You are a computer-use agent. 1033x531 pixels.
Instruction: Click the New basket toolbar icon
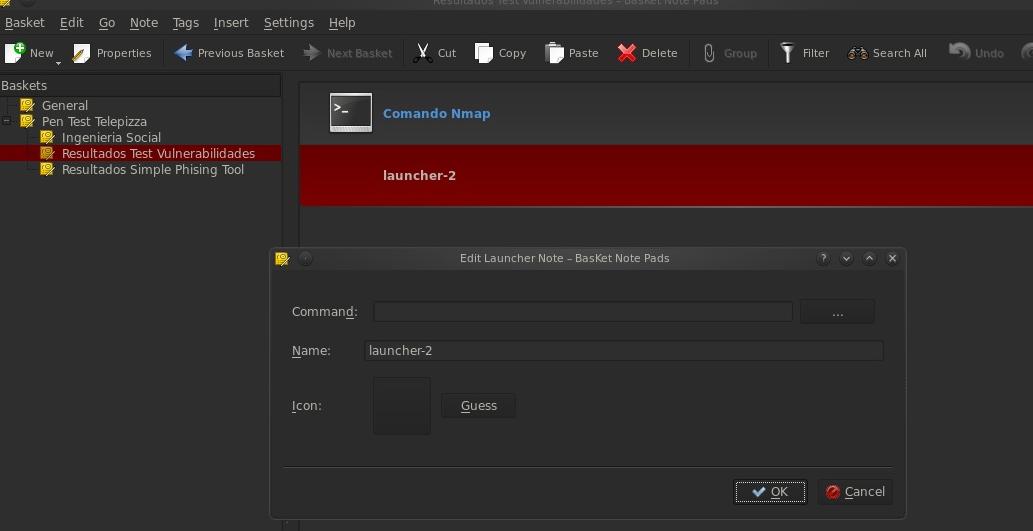pyautogui.click(x=16, y=53)
